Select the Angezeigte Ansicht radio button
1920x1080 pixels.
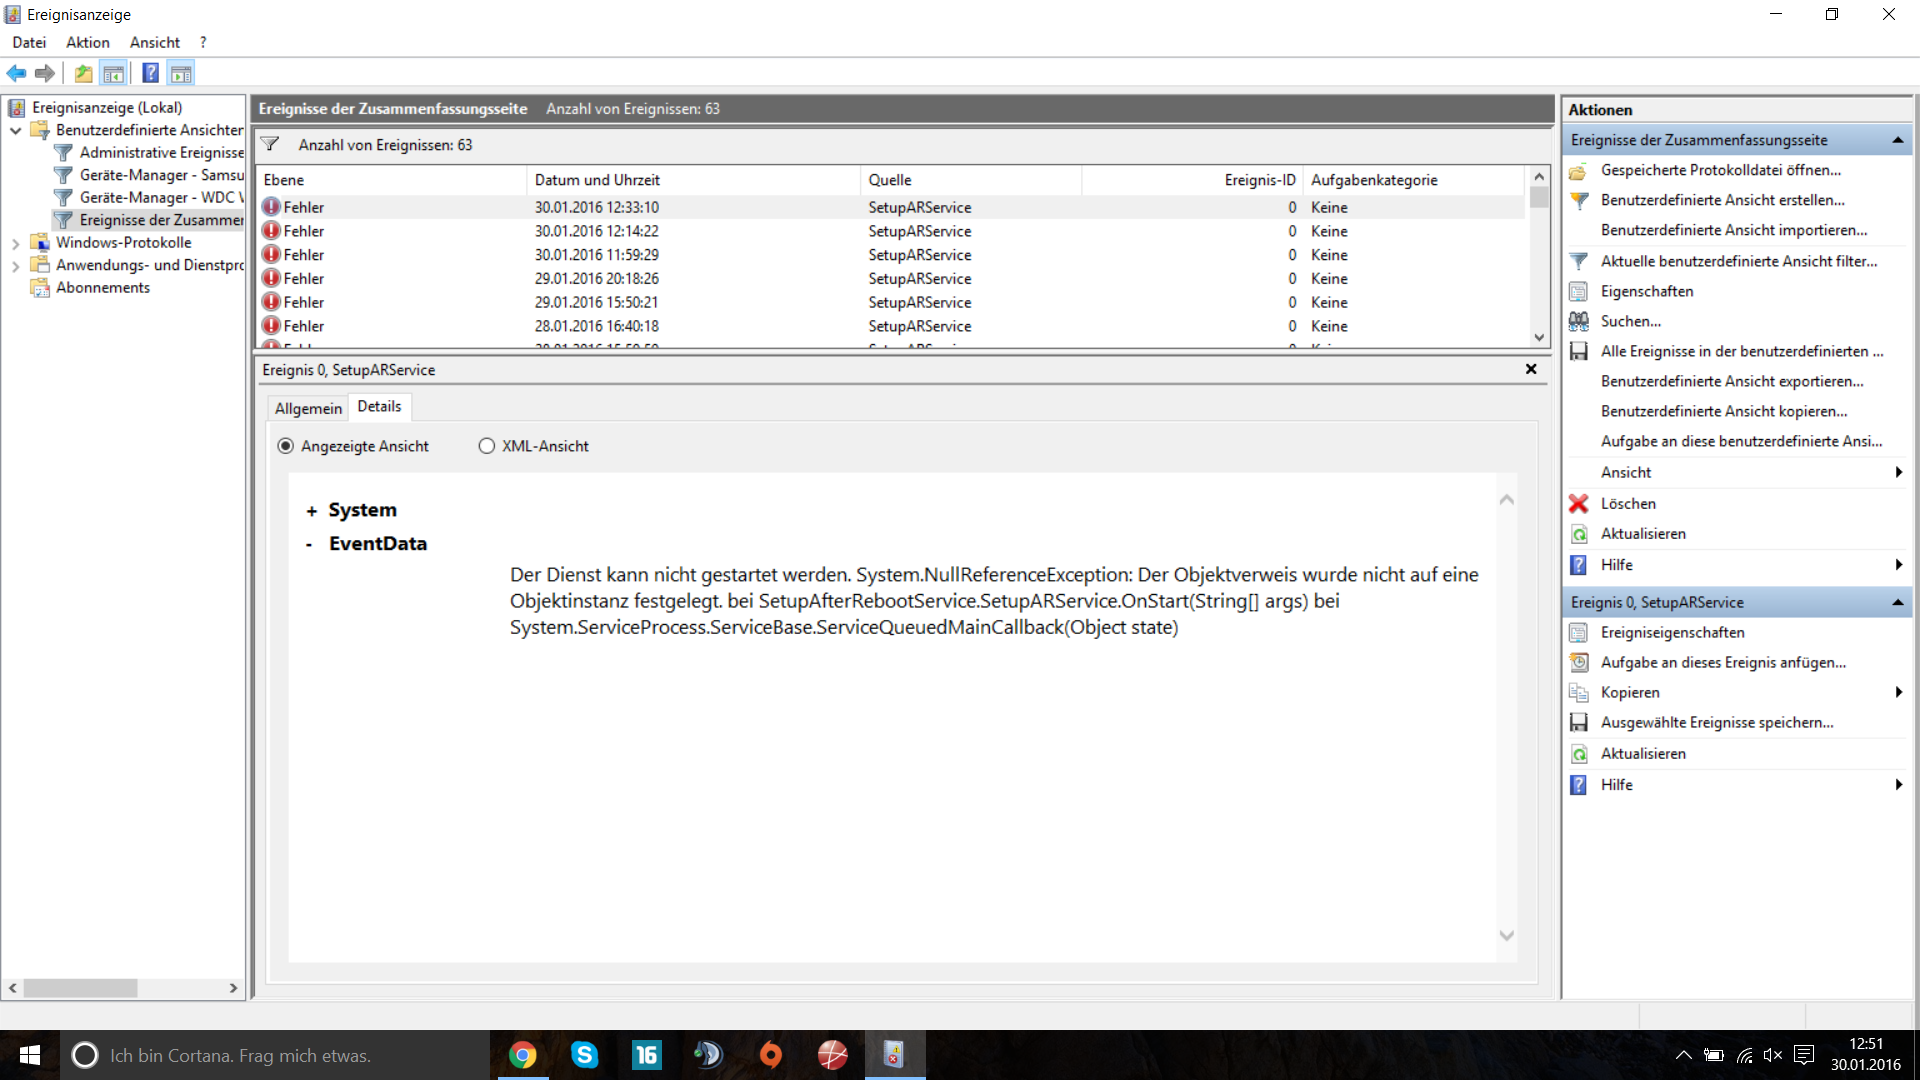286,446
